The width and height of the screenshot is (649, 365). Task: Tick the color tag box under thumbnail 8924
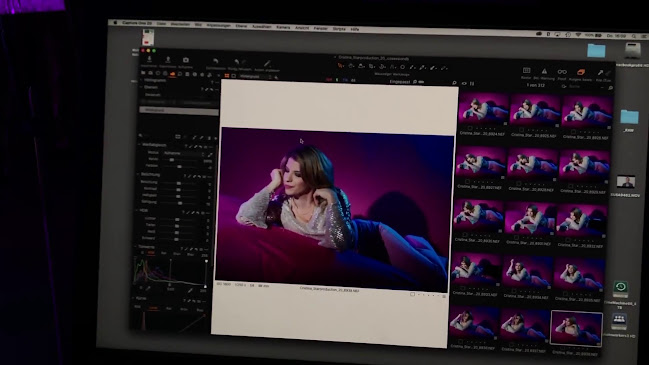tap(470, 128)
